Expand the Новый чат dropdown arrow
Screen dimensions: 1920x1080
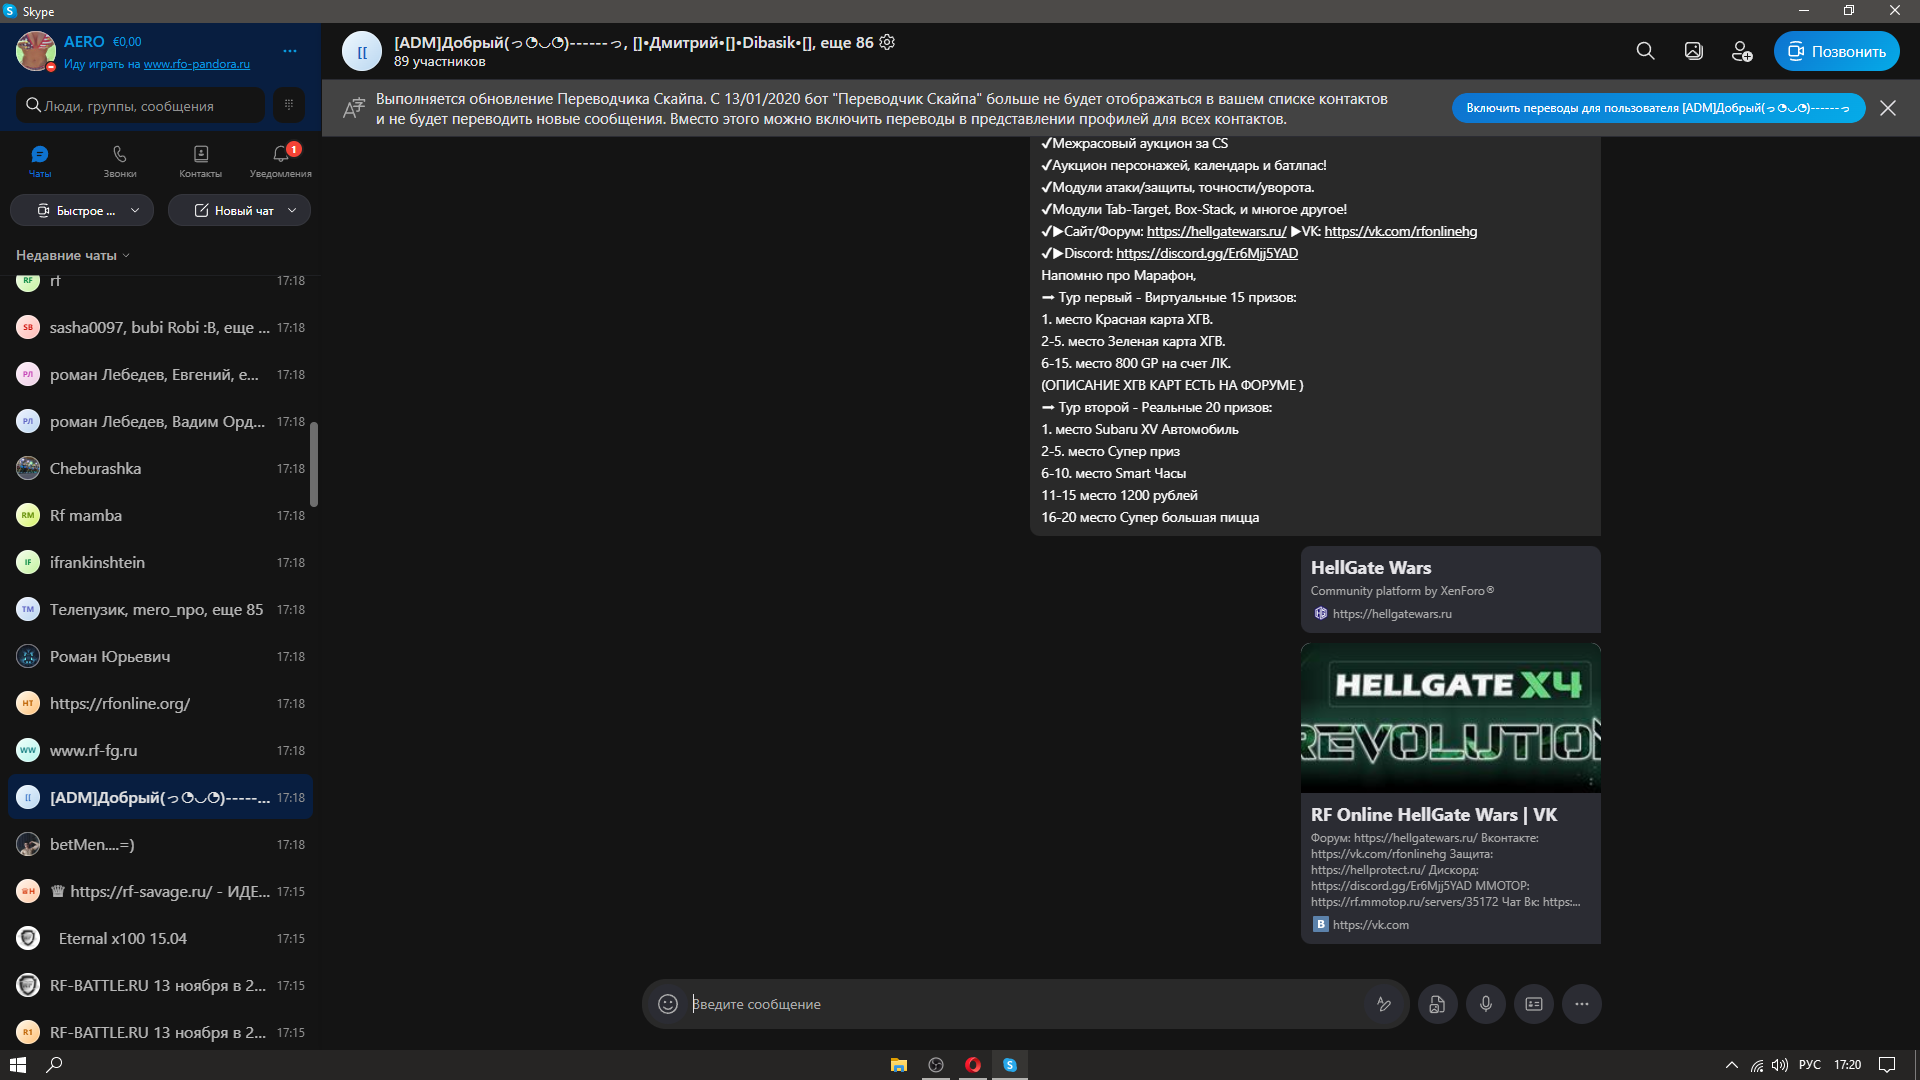[292, 210]
